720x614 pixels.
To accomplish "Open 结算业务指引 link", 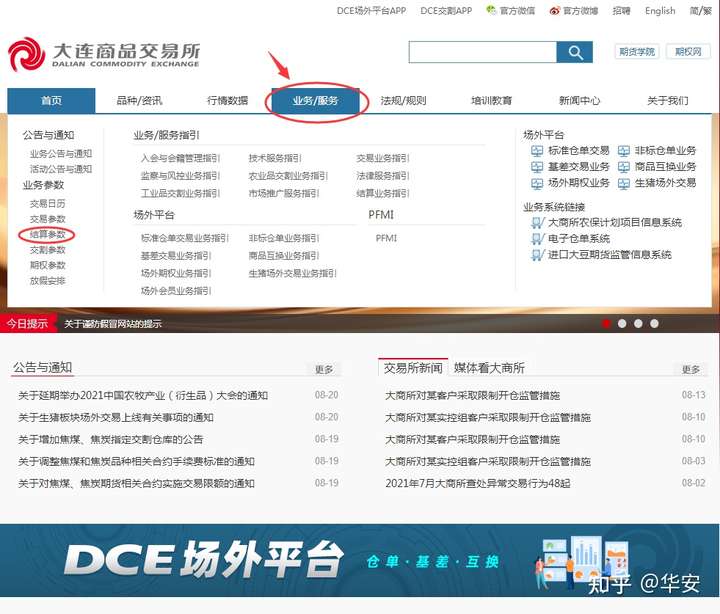I will [x=383, y=193].
